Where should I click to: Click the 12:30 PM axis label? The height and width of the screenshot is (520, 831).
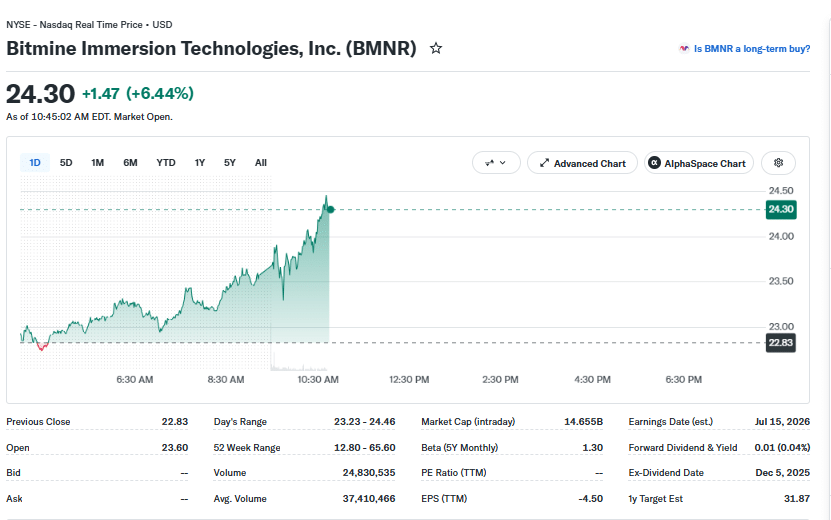point(409,380)
